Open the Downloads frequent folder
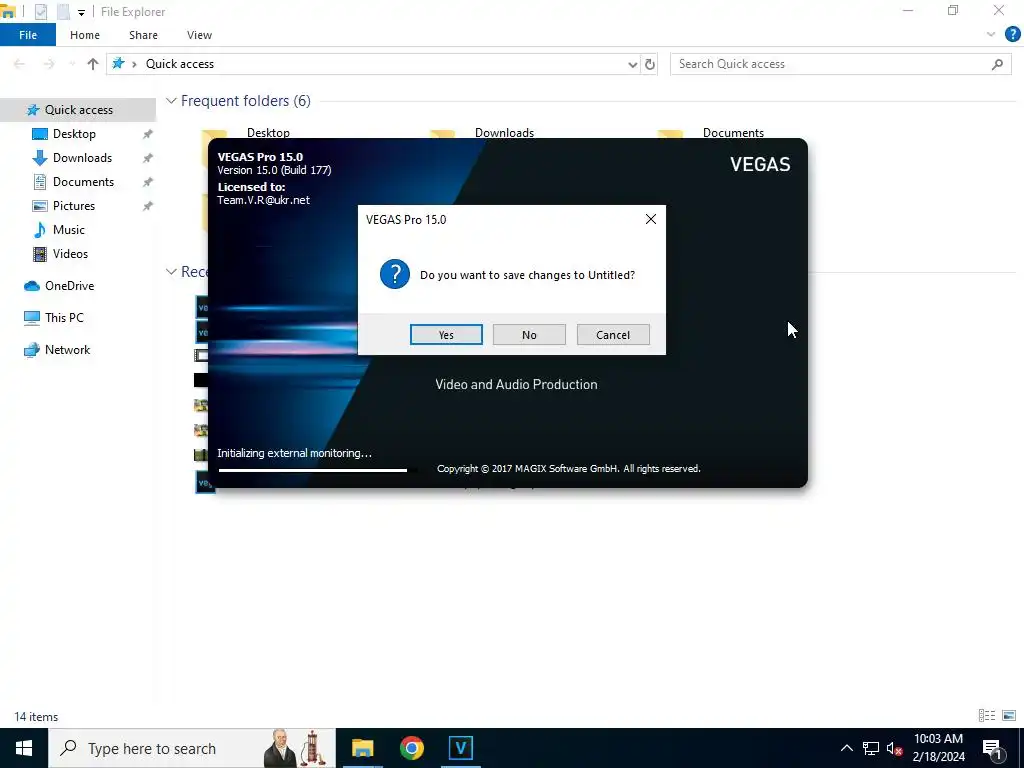This screenshot has width=1024, height=768. tap(504, 133)
